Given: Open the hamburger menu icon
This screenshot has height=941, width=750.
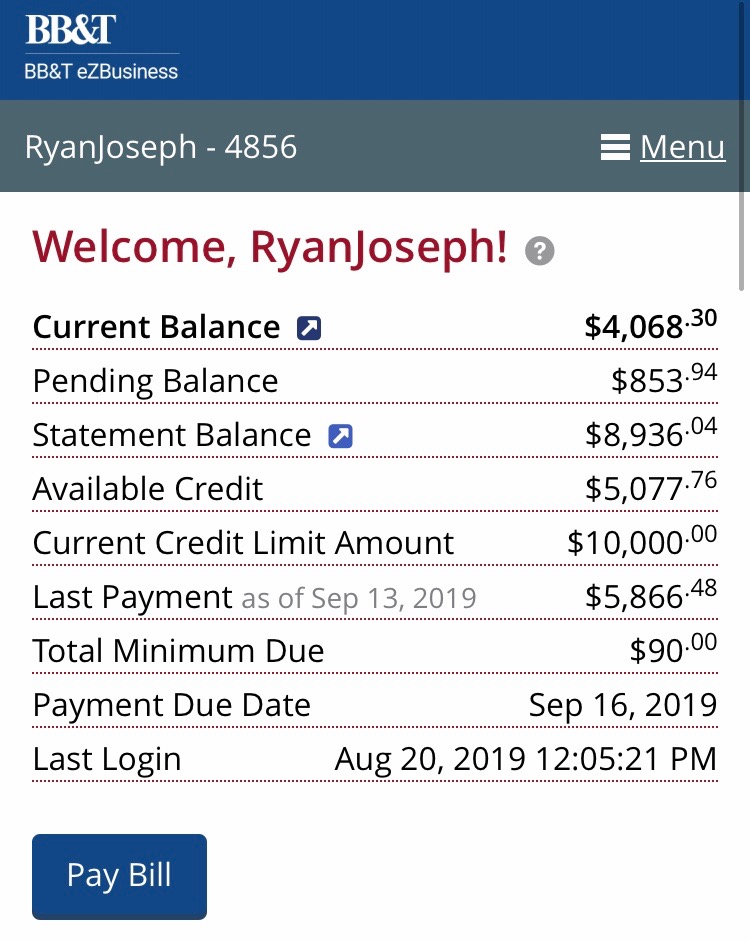Looking at the screenshot, I should [615, 148].
